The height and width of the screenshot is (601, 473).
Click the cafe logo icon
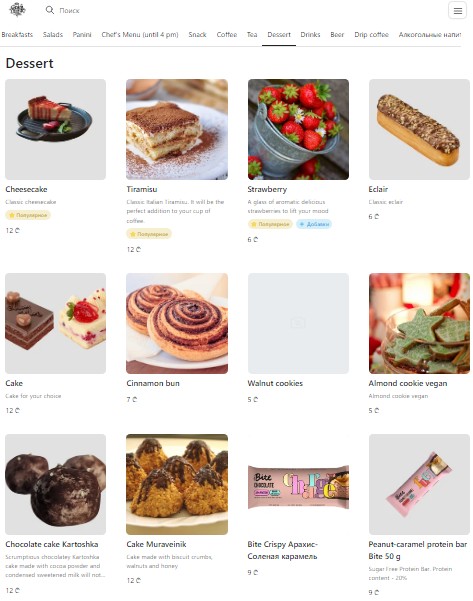point(17,10)
